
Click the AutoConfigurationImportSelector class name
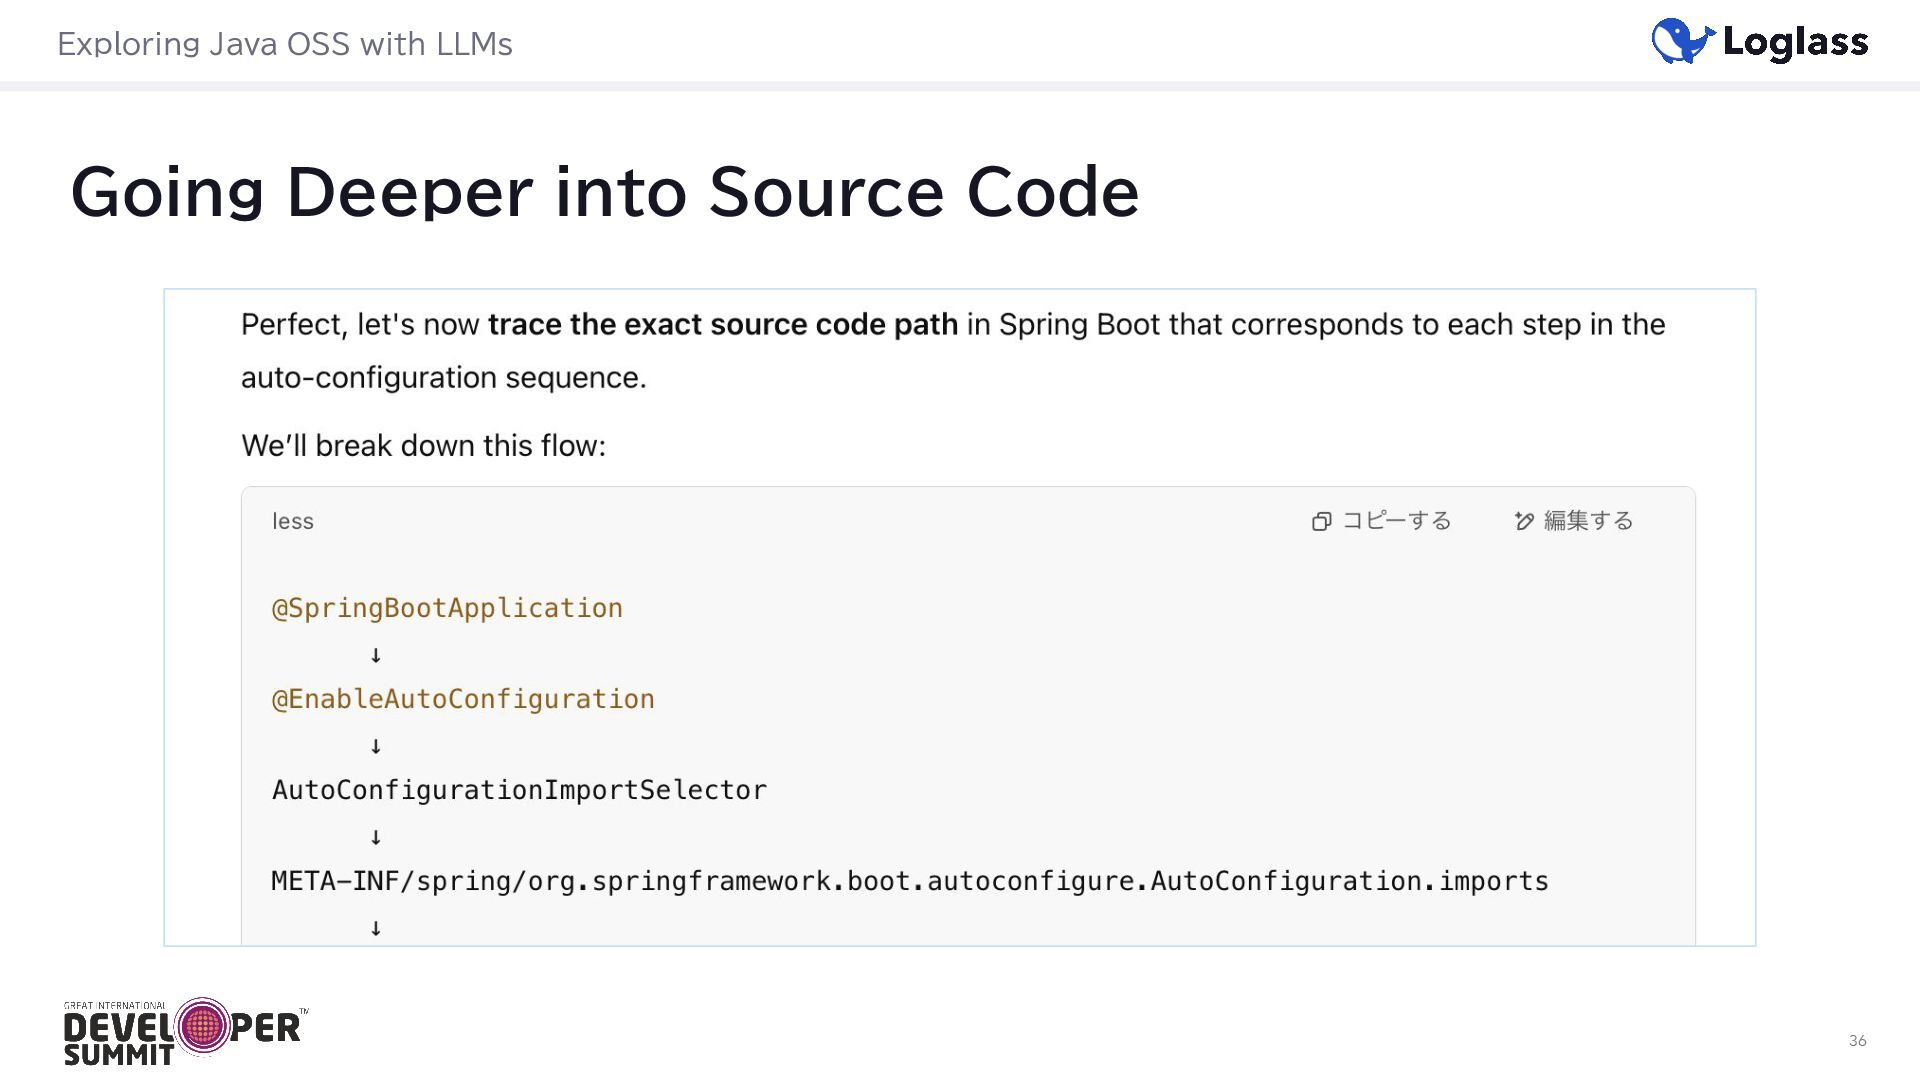(519, 790)
